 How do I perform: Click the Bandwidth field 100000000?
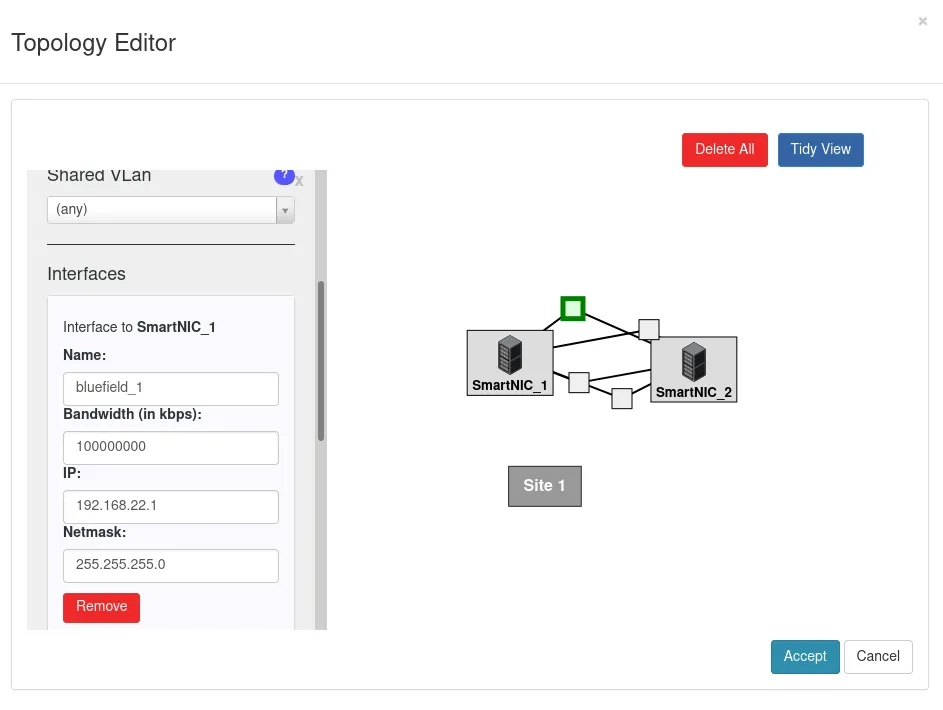pyautogui.click(x=171, y=447)
